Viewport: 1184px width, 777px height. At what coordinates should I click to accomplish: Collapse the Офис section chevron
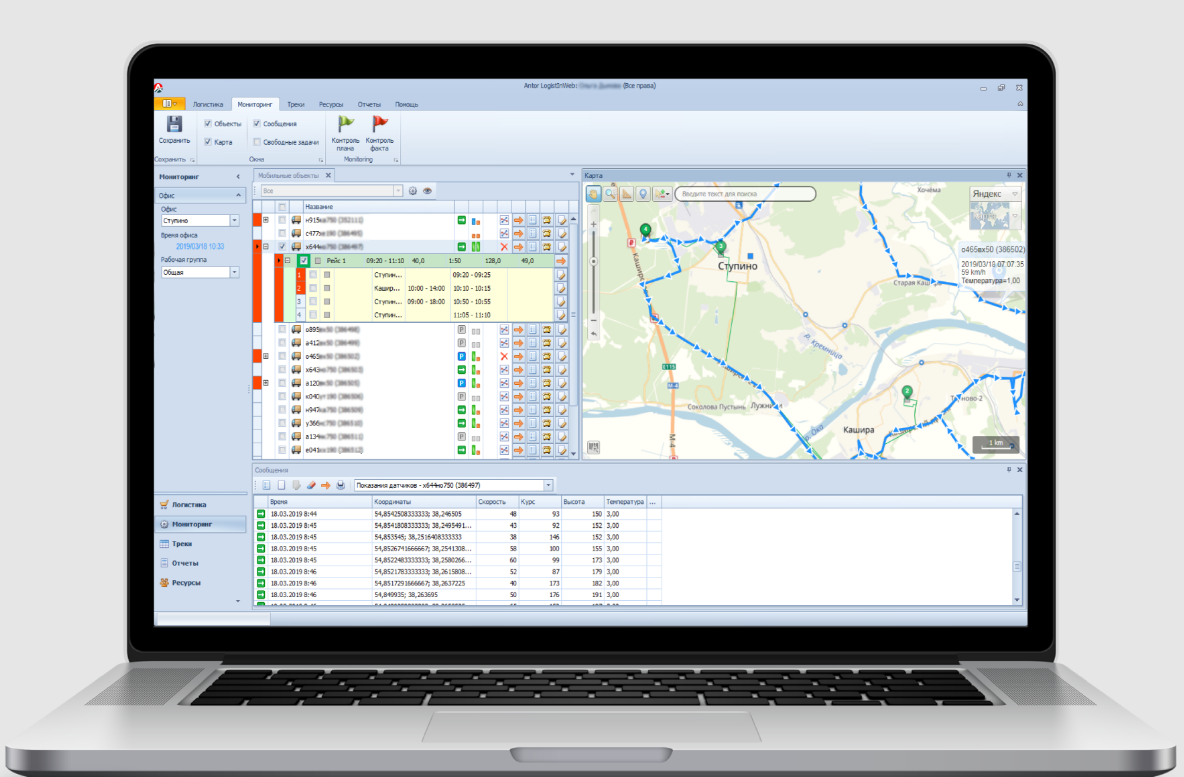coord(239,196)
